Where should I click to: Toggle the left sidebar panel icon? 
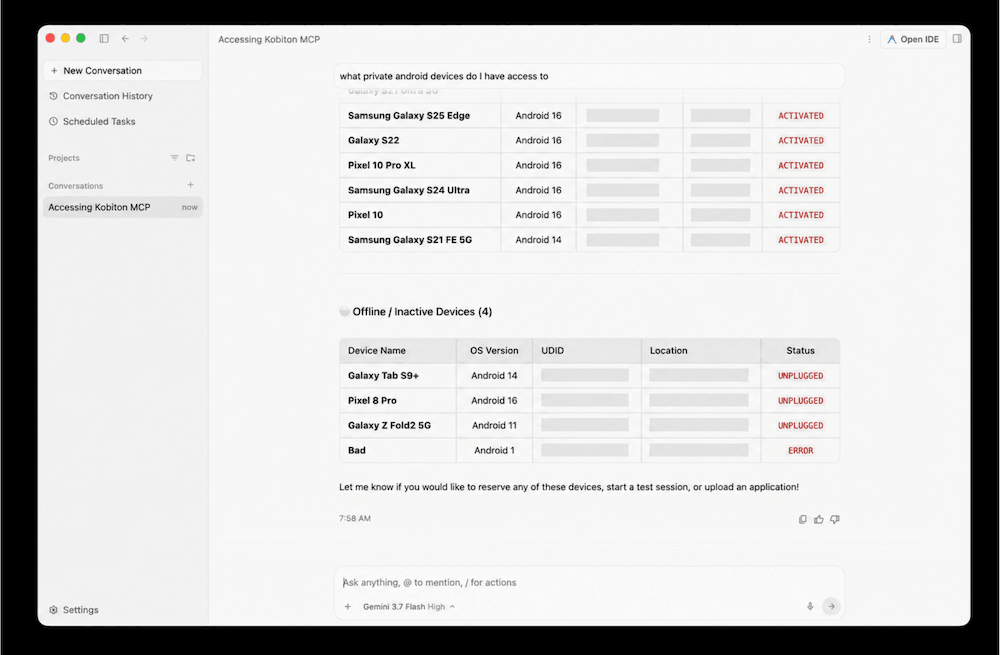(x=104, y=38)
